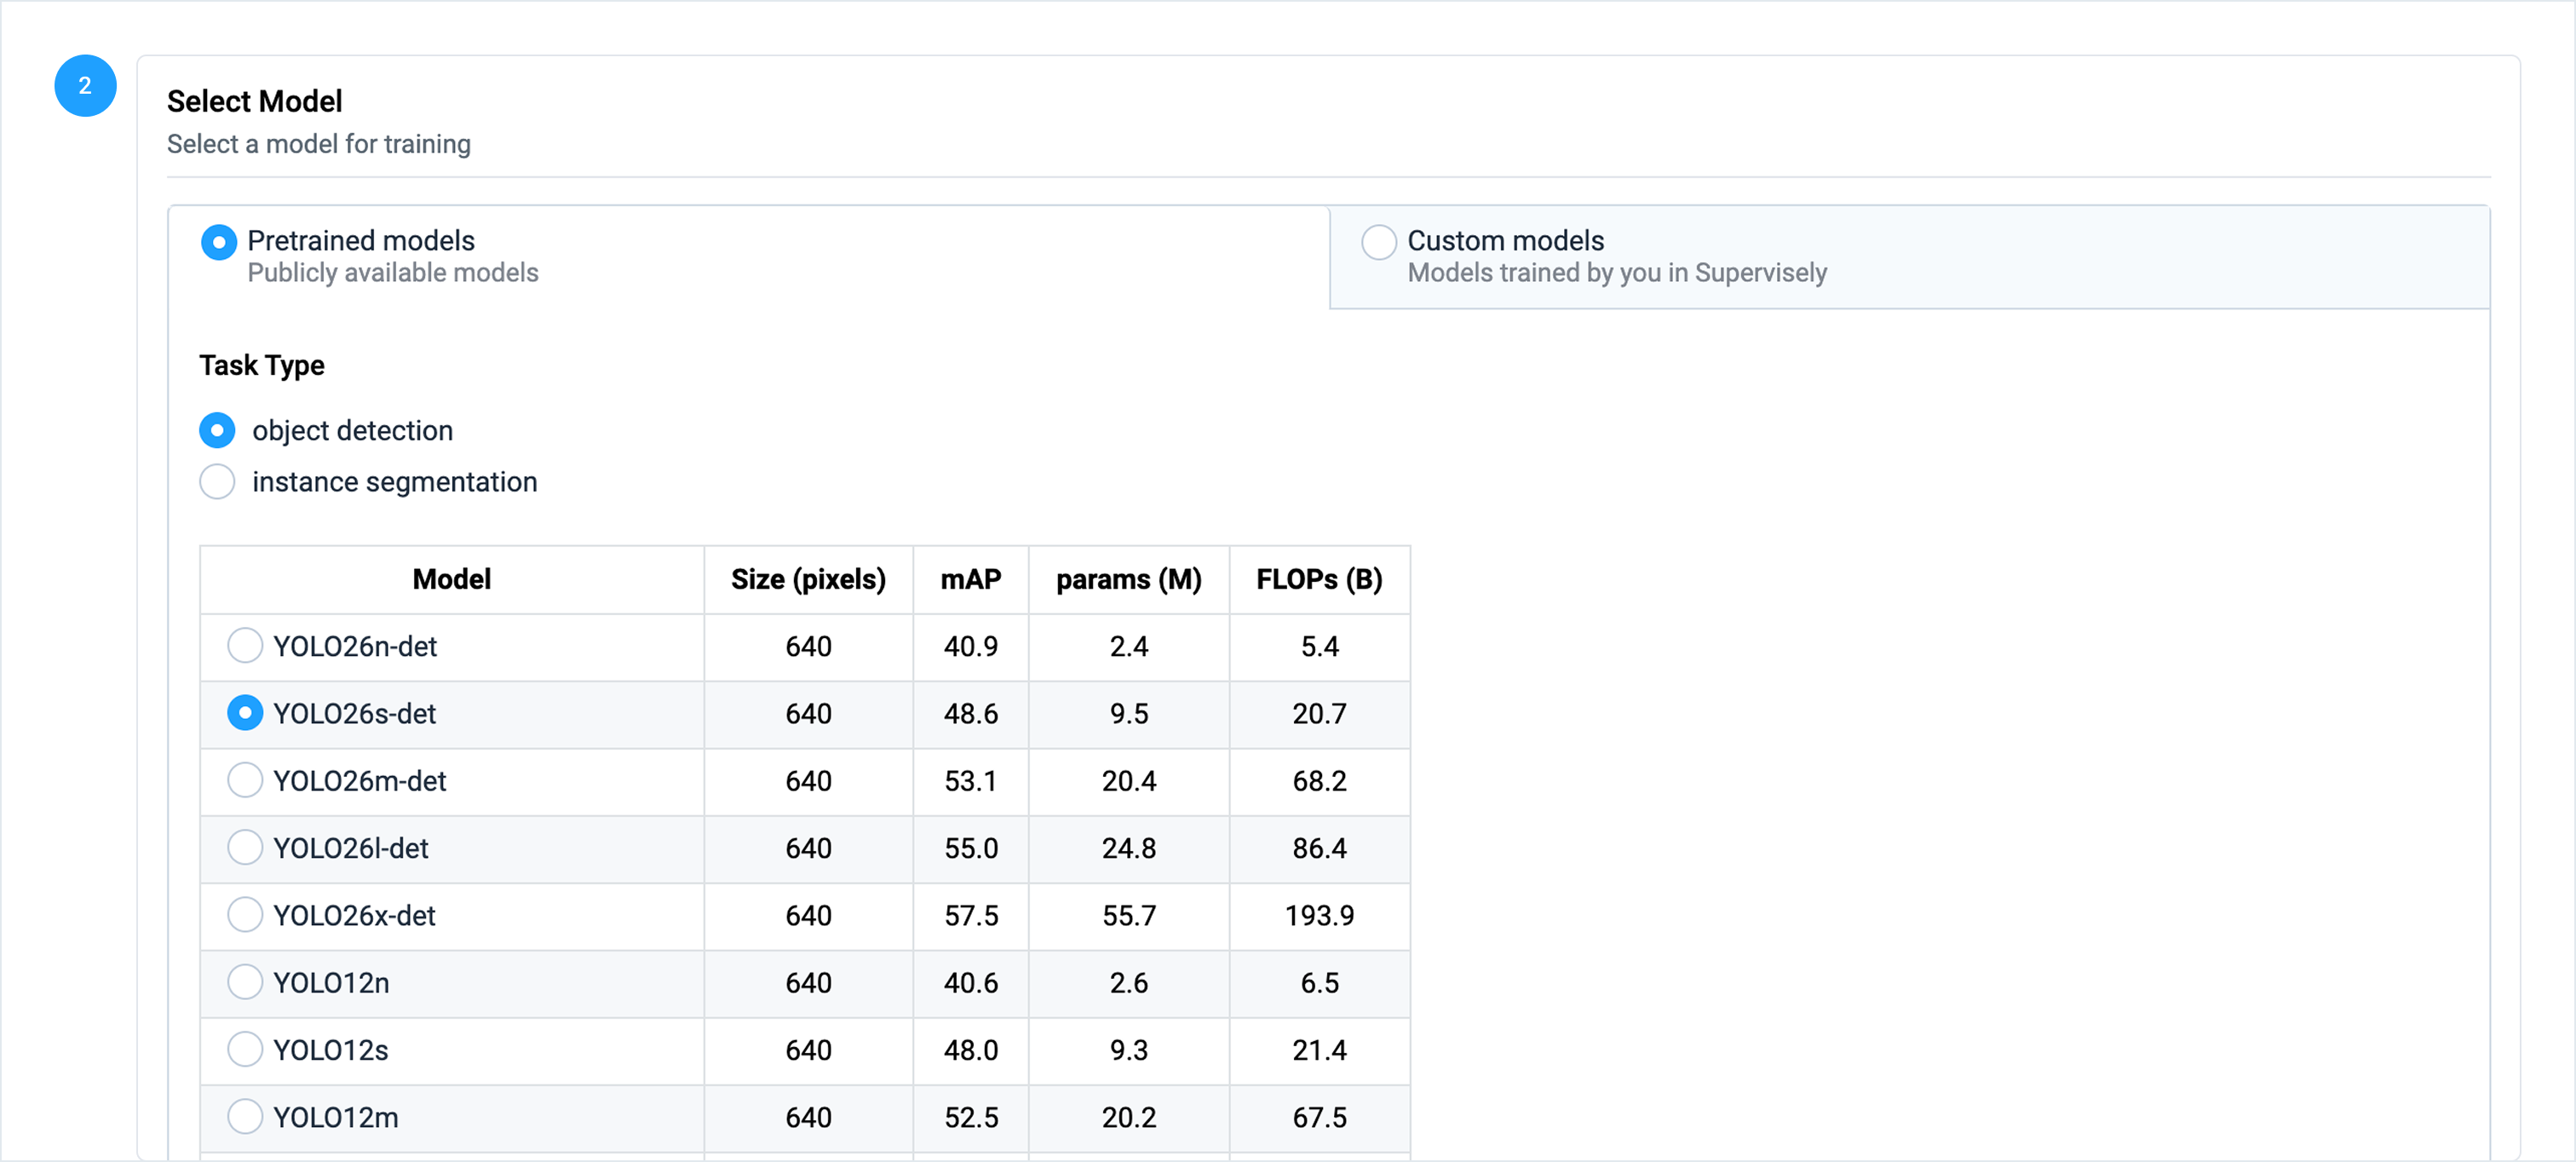Select the YOLO26l-det model radio
This screenshot has width=2576, height=1162.
pyautogui.click(x=245, y=847)
